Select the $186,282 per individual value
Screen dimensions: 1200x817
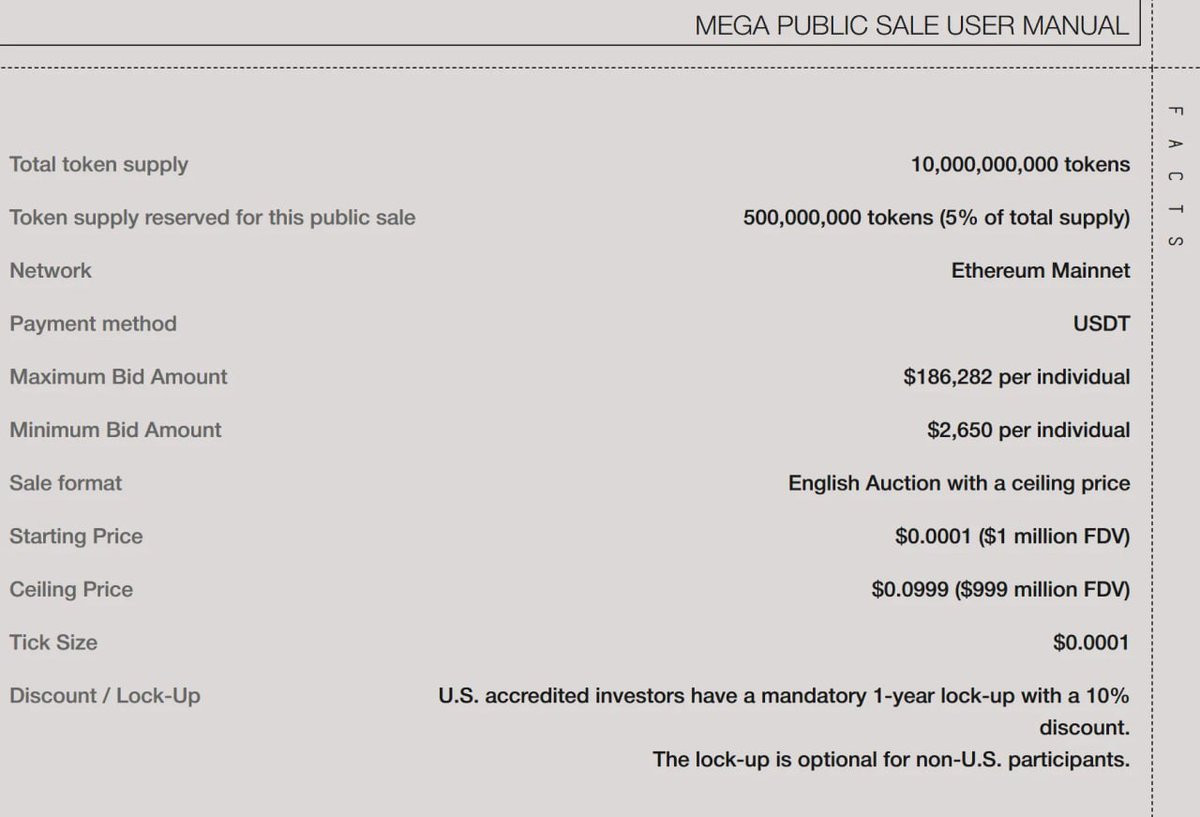1017,377
